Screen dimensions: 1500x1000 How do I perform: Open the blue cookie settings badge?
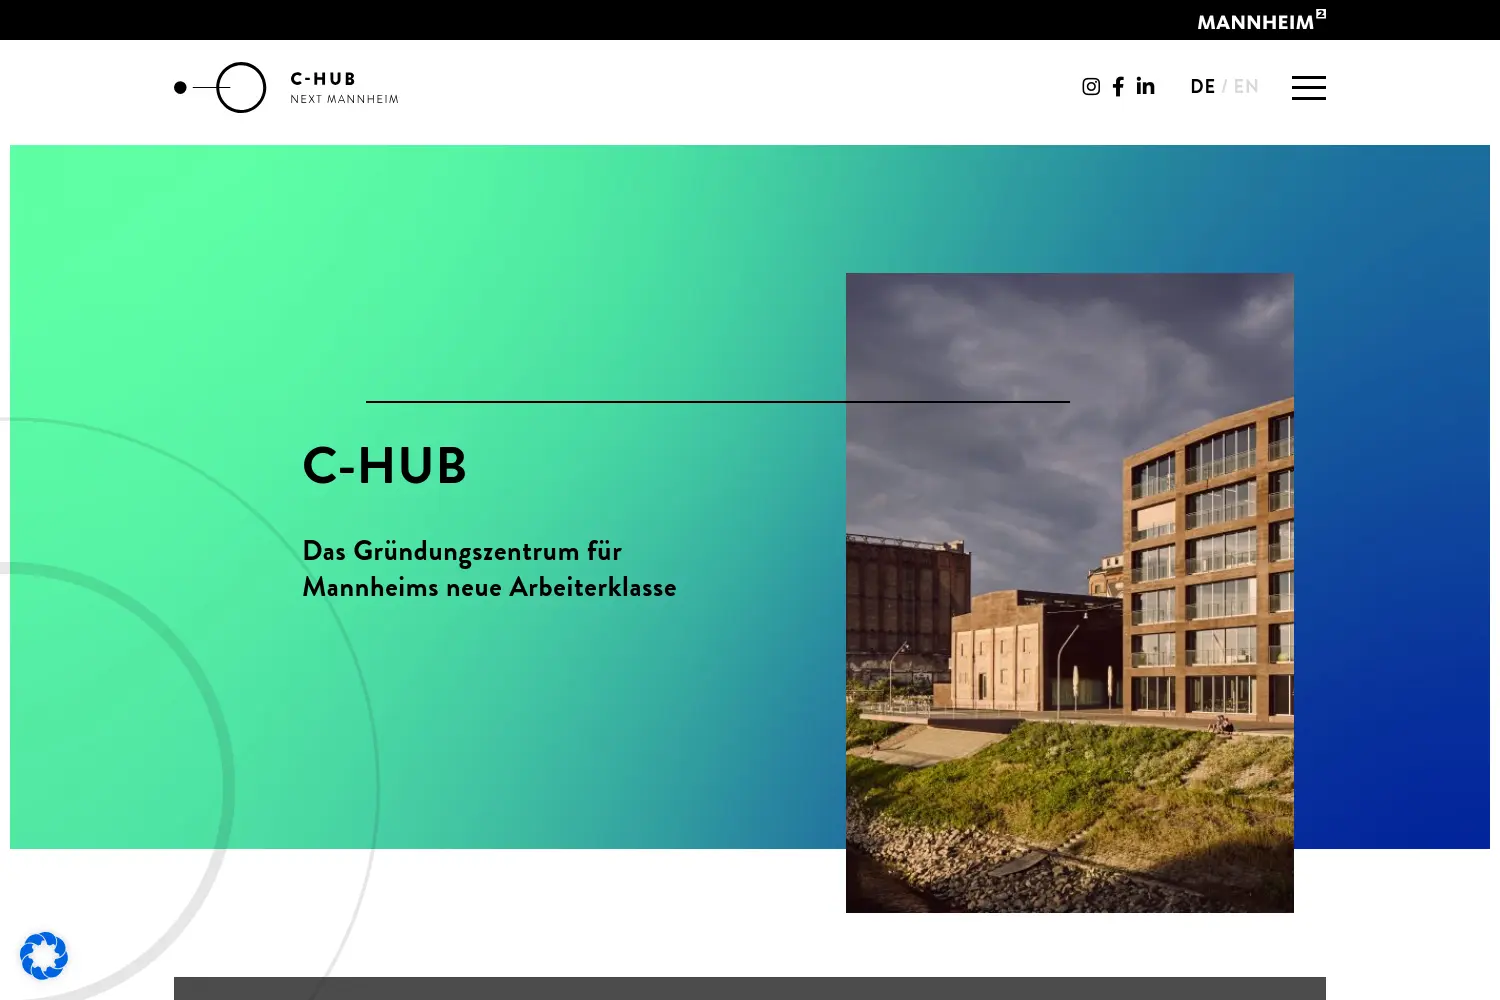click(44, 956)
